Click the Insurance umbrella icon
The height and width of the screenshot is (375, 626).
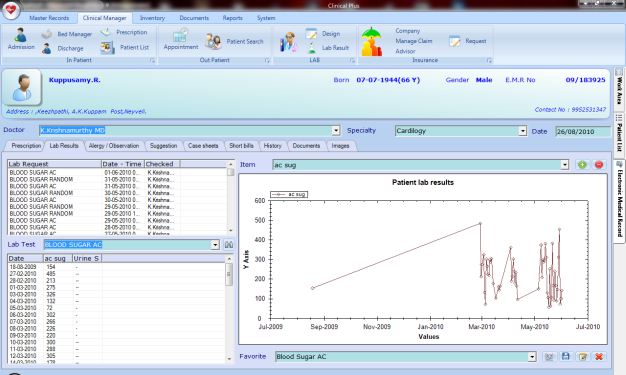tap(371, 42)
